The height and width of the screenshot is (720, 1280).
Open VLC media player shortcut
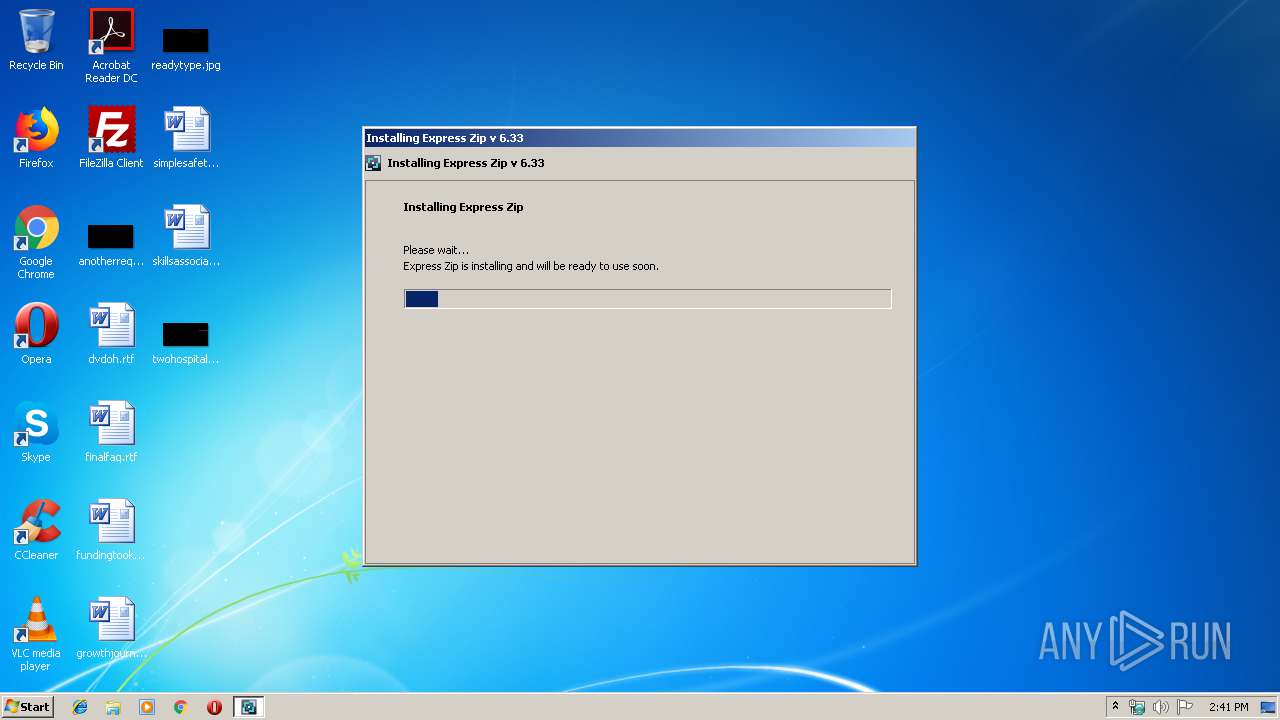36,634
